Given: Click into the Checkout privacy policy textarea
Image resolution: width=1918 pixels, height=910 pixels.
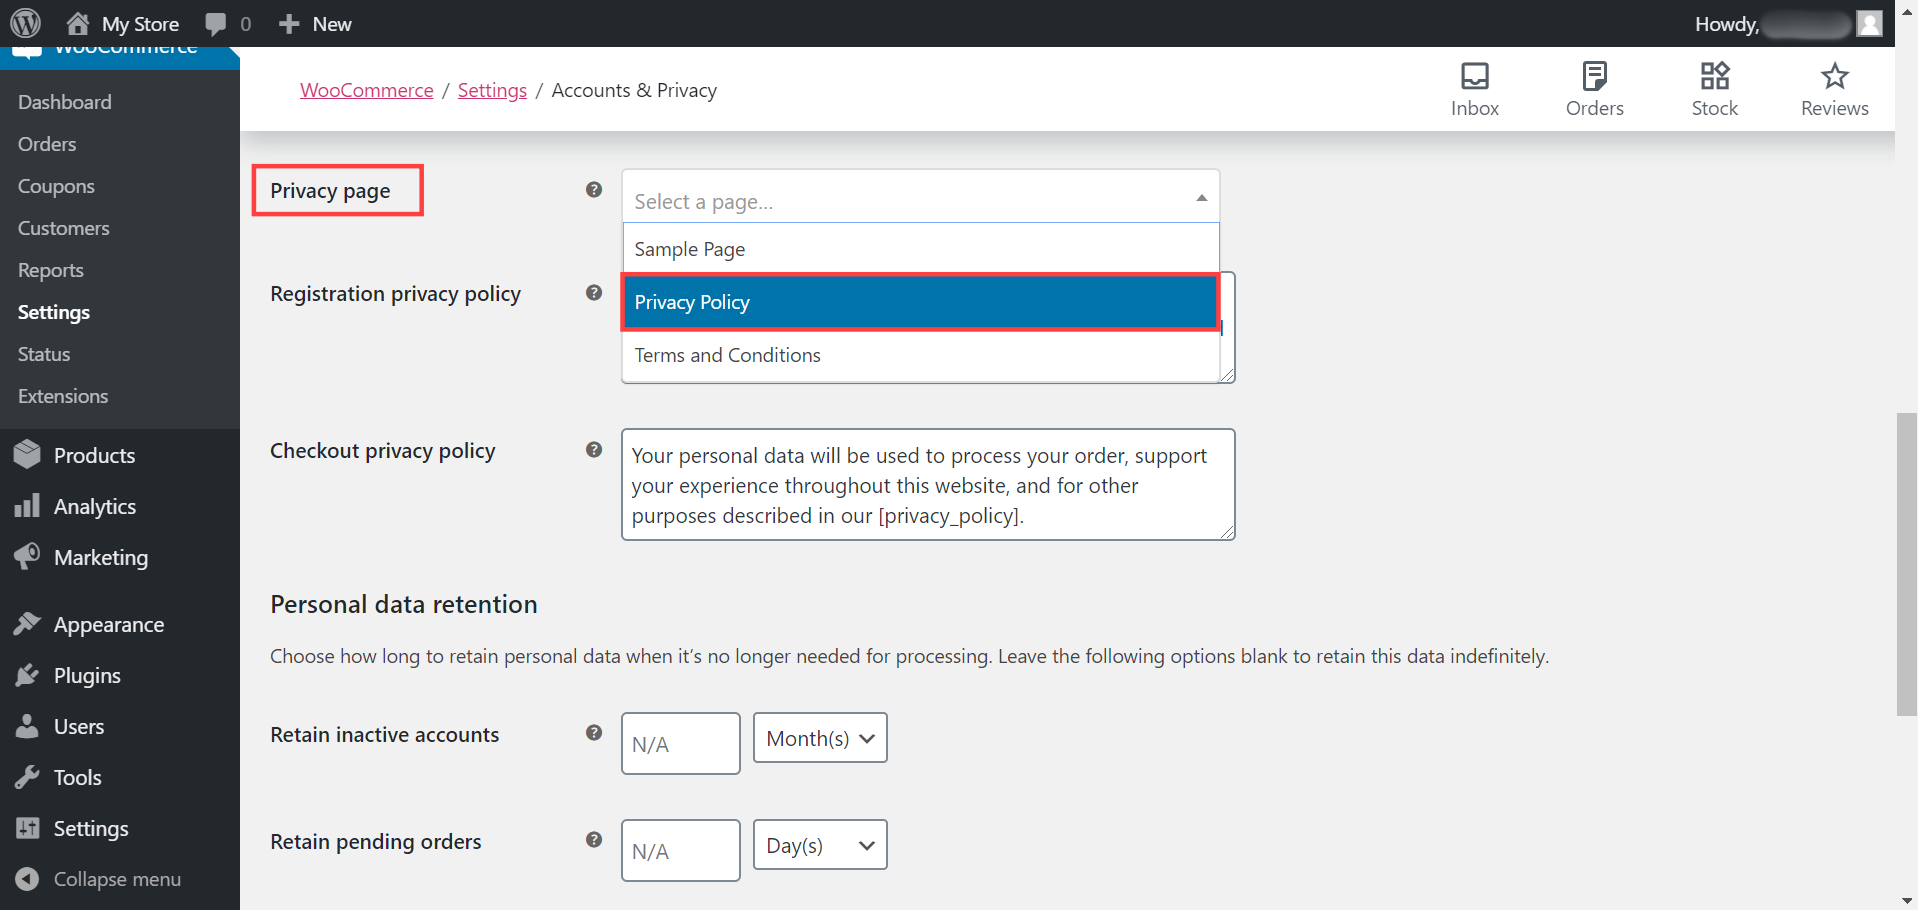Looking at the screenshot, I should (928, 485).
